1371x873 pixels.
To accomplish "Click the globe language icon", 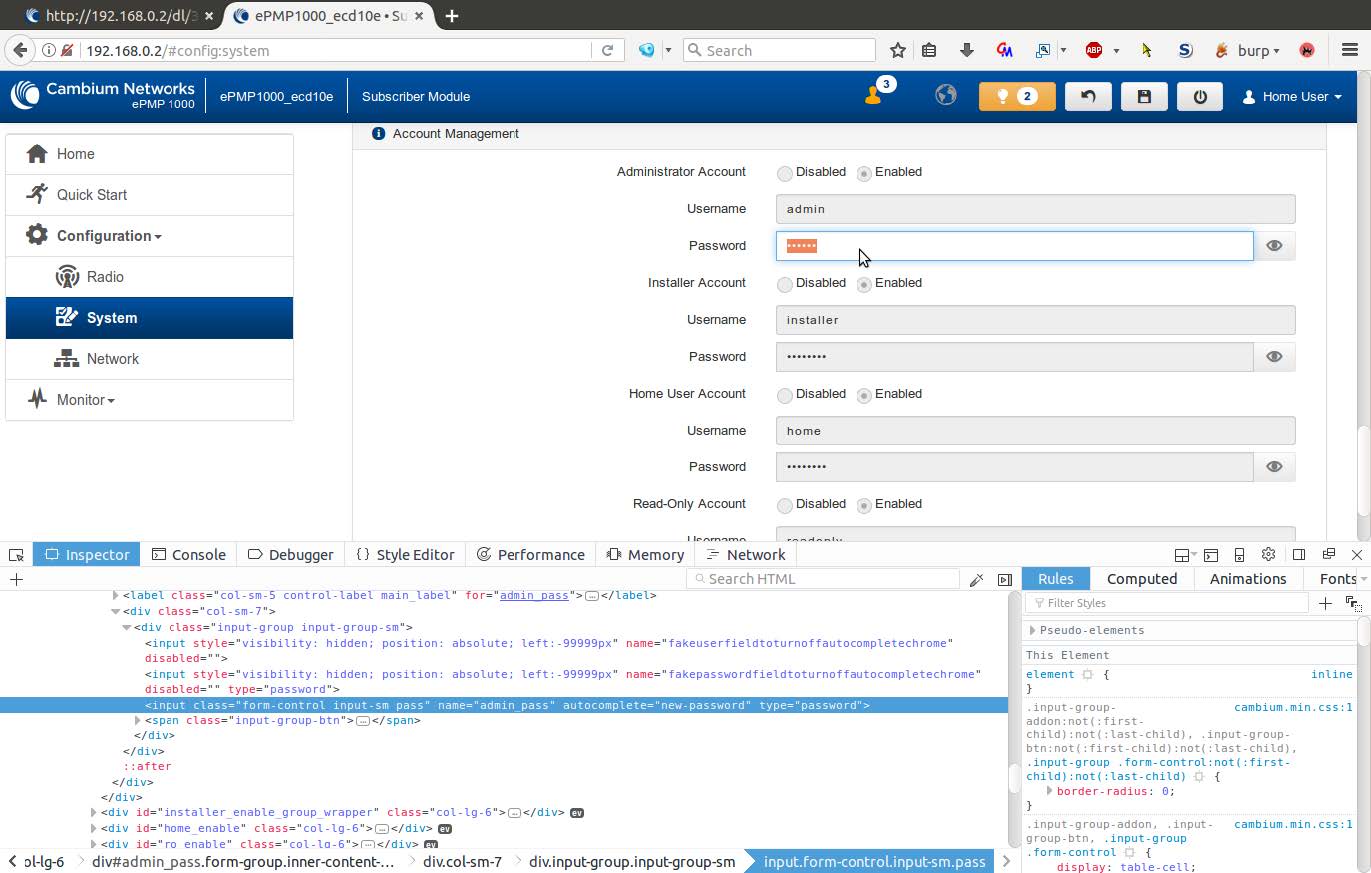I will pos(945,95).
